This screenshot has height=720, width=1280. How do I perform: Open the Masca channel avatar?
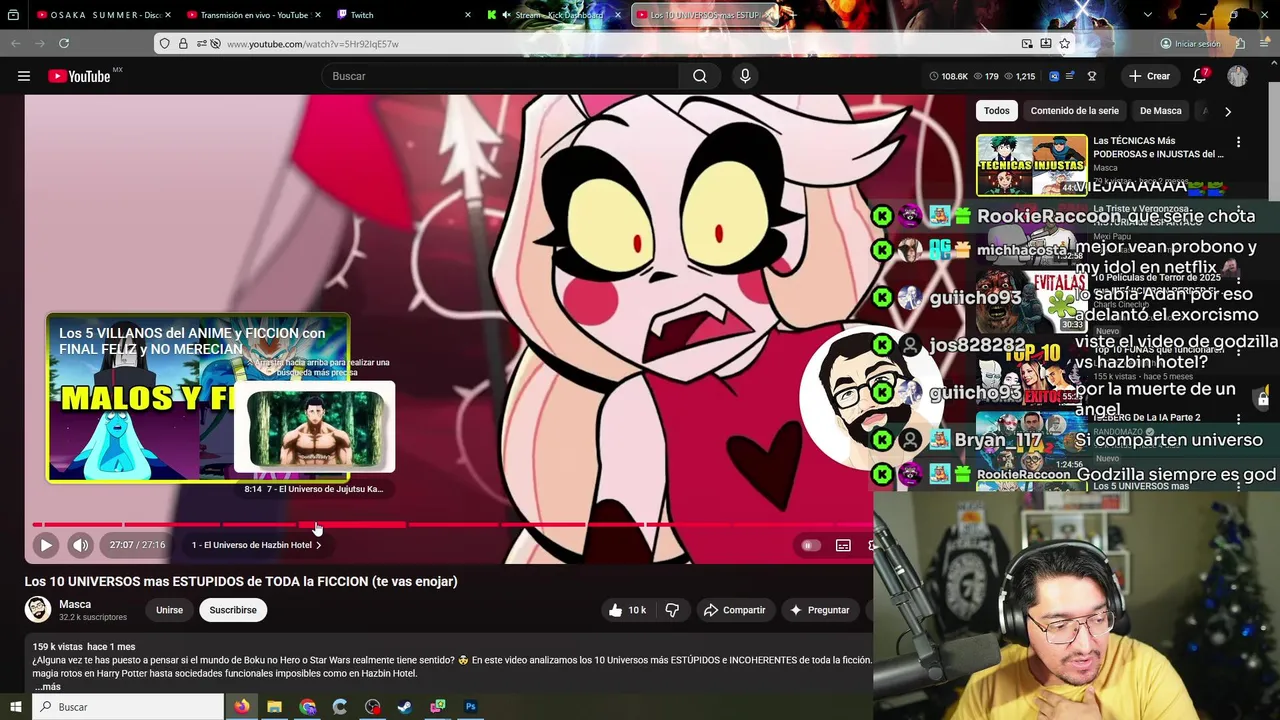click(x=38, y=609)
